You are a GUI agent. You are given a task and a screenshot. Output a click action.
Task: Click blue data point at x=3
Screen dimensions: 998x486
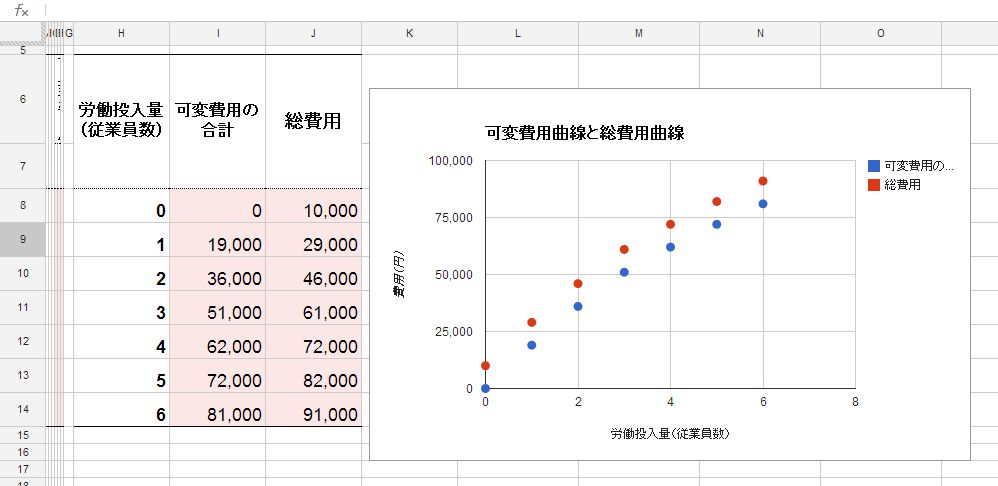624,272
